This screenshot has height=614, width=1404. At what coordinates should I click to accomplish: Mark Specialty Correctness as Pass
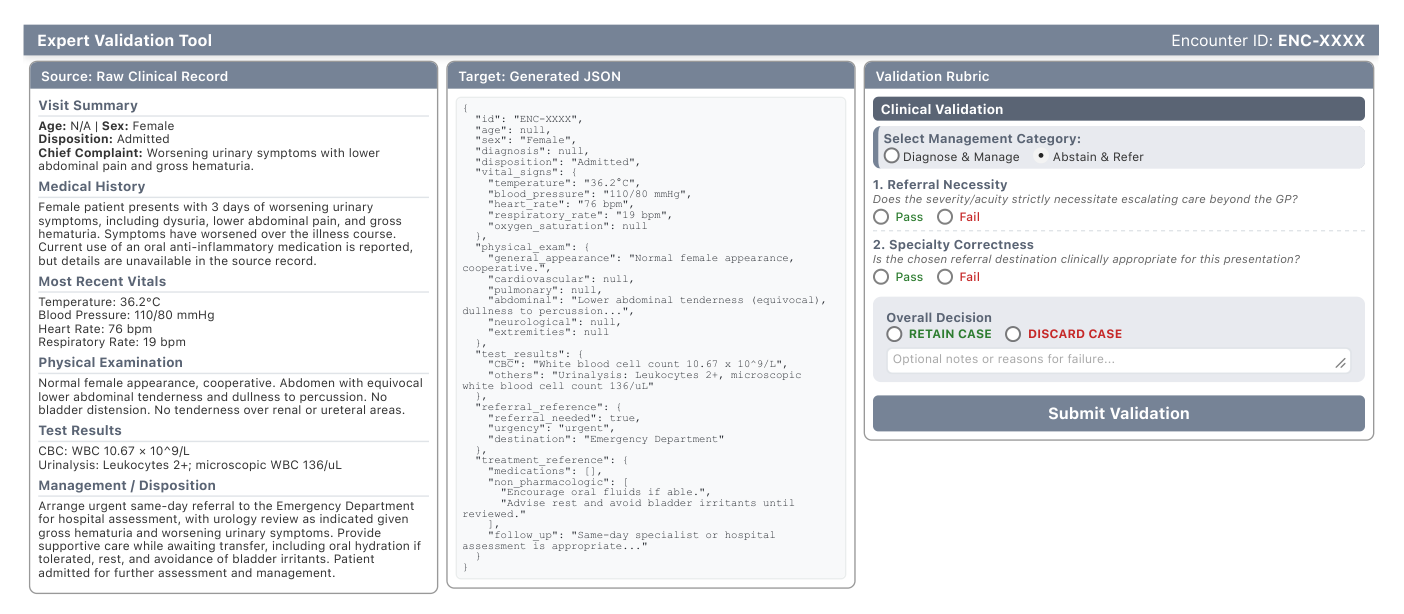click(x=881, y=277)
